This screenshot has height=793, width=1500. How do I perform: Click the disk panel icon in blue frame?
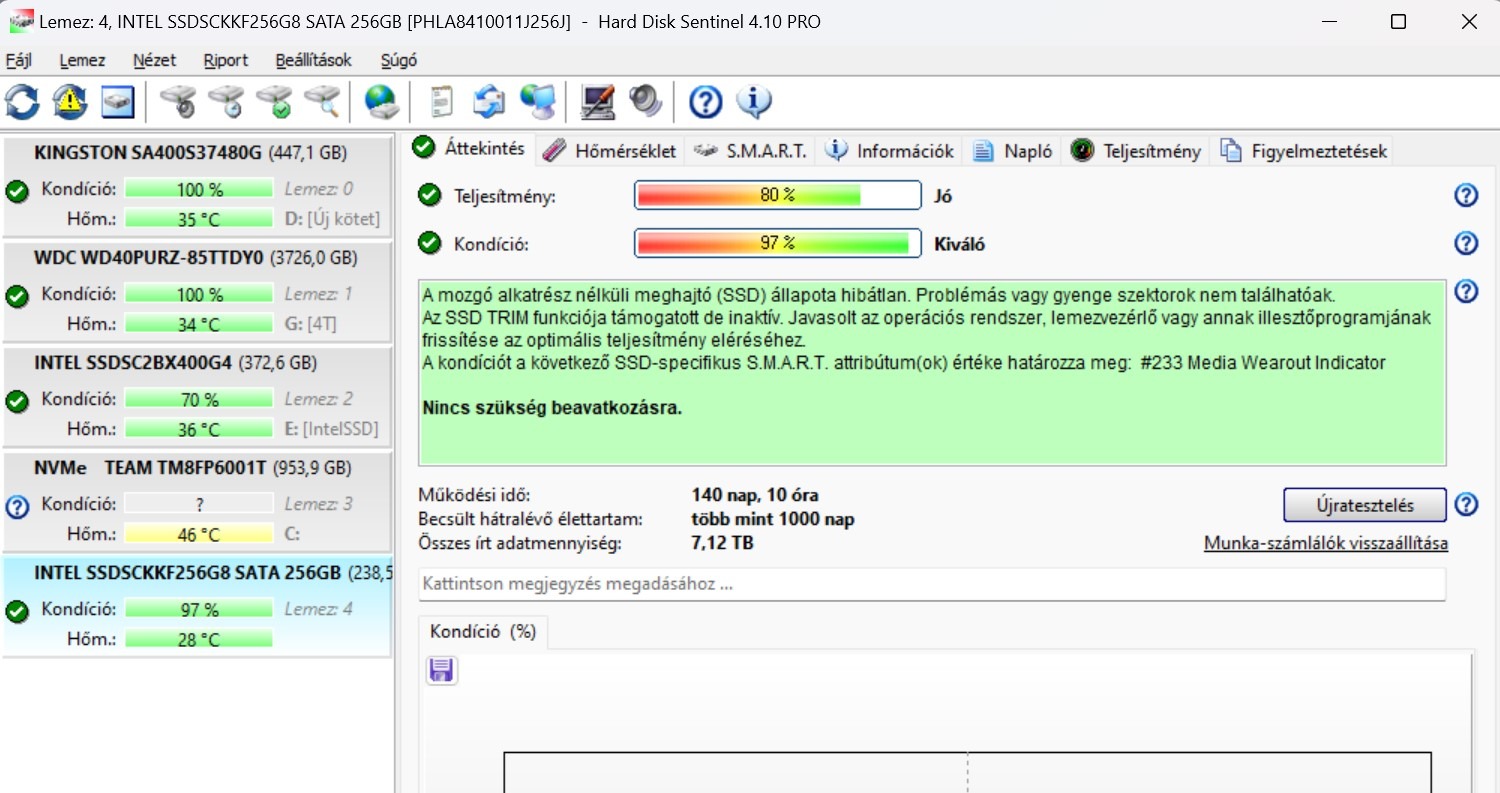tap(117, 101)
